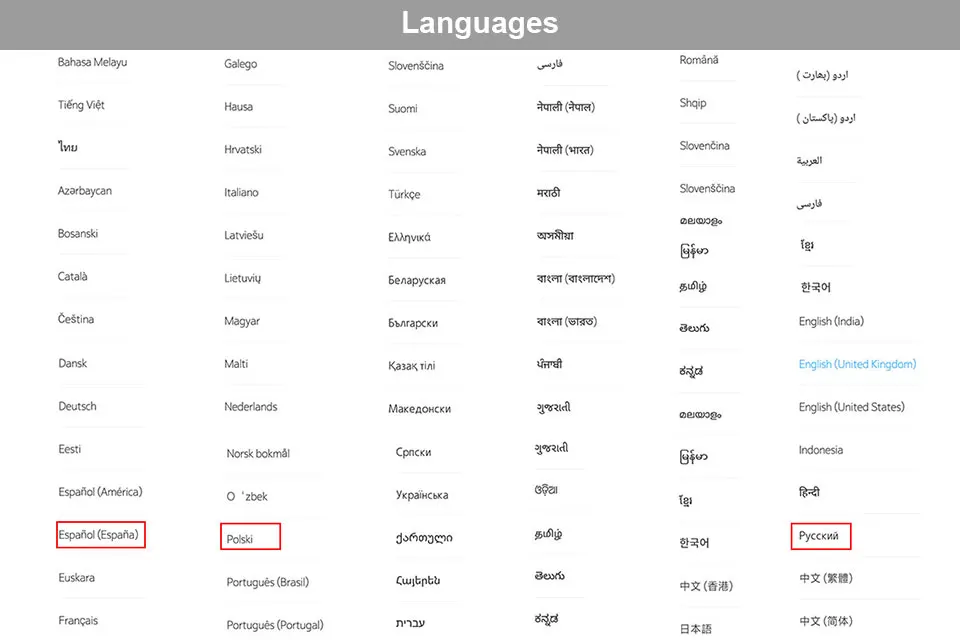Viewport: 960px width, 640px height.
Task: Choose Indonesia language
Action: (820, 450)
